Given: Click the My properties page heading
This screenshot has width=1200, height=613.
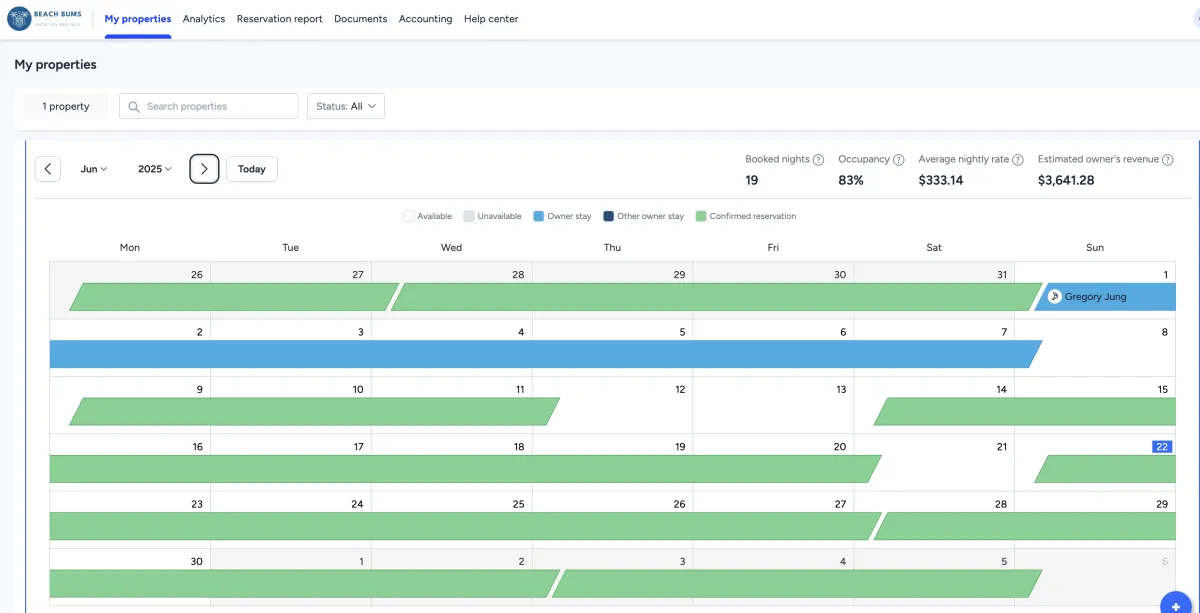Looking at the screenshot, I should 55,64.
